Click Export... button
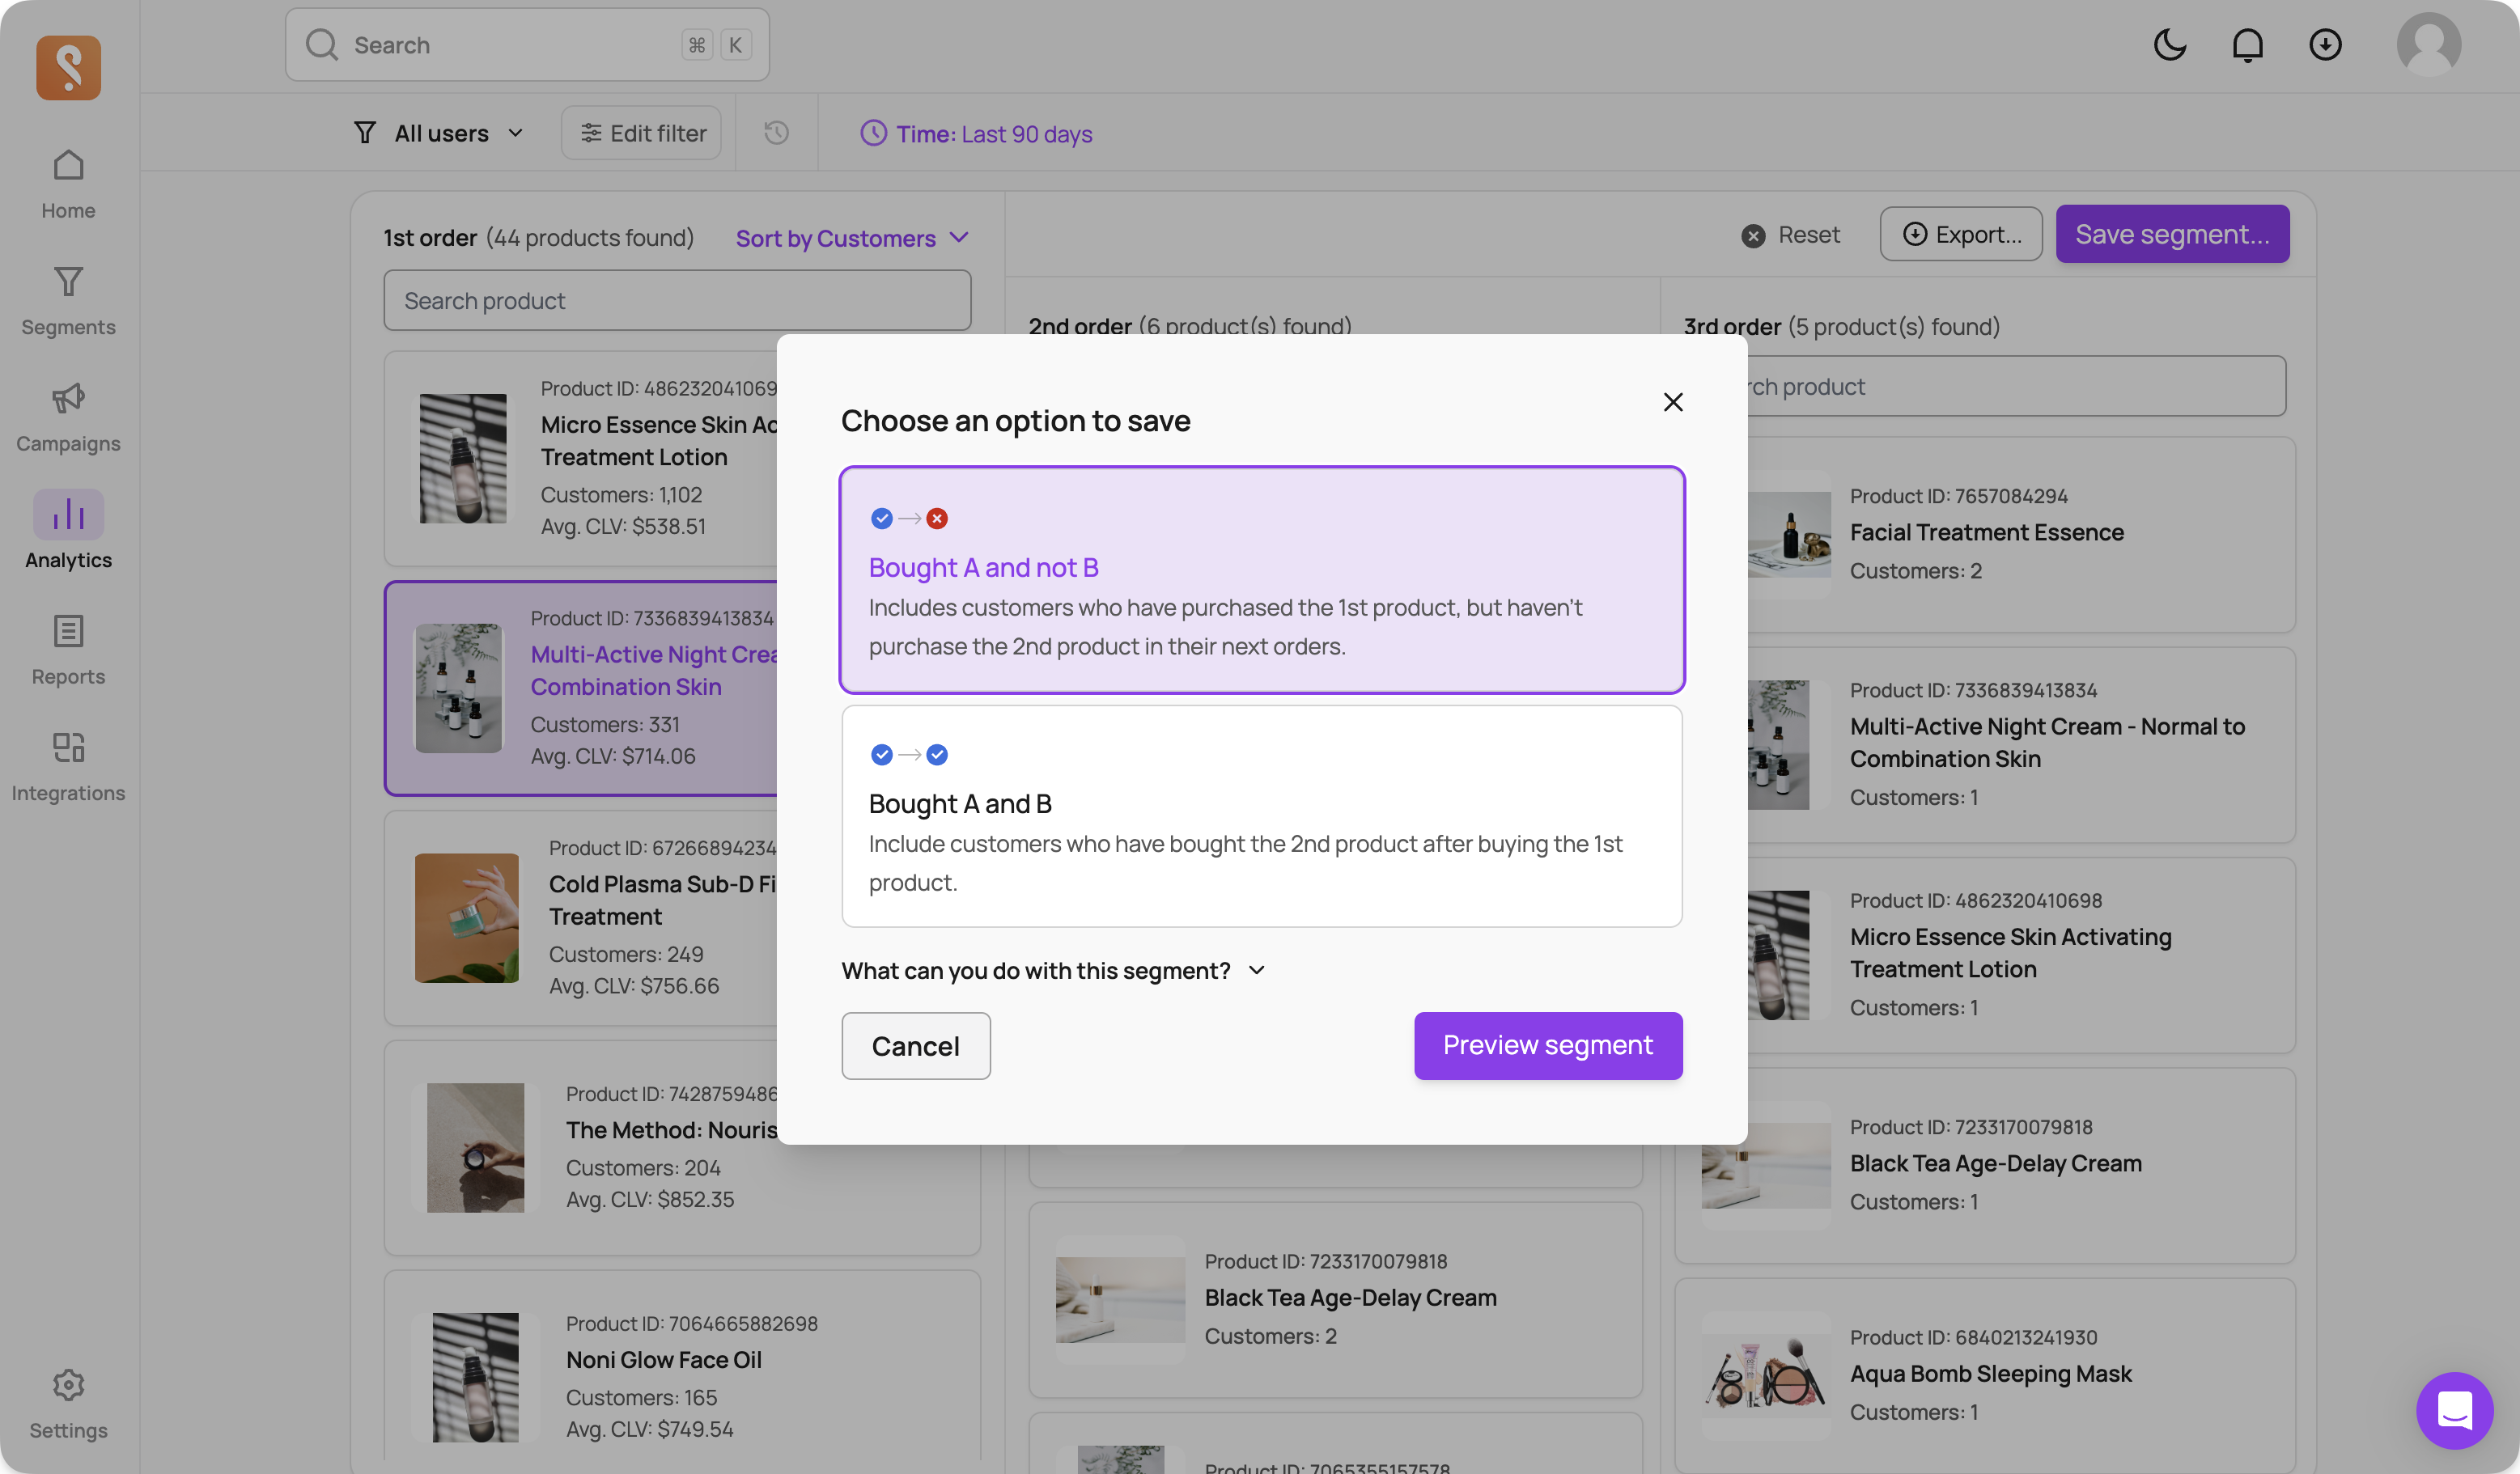 [1960, 234]
